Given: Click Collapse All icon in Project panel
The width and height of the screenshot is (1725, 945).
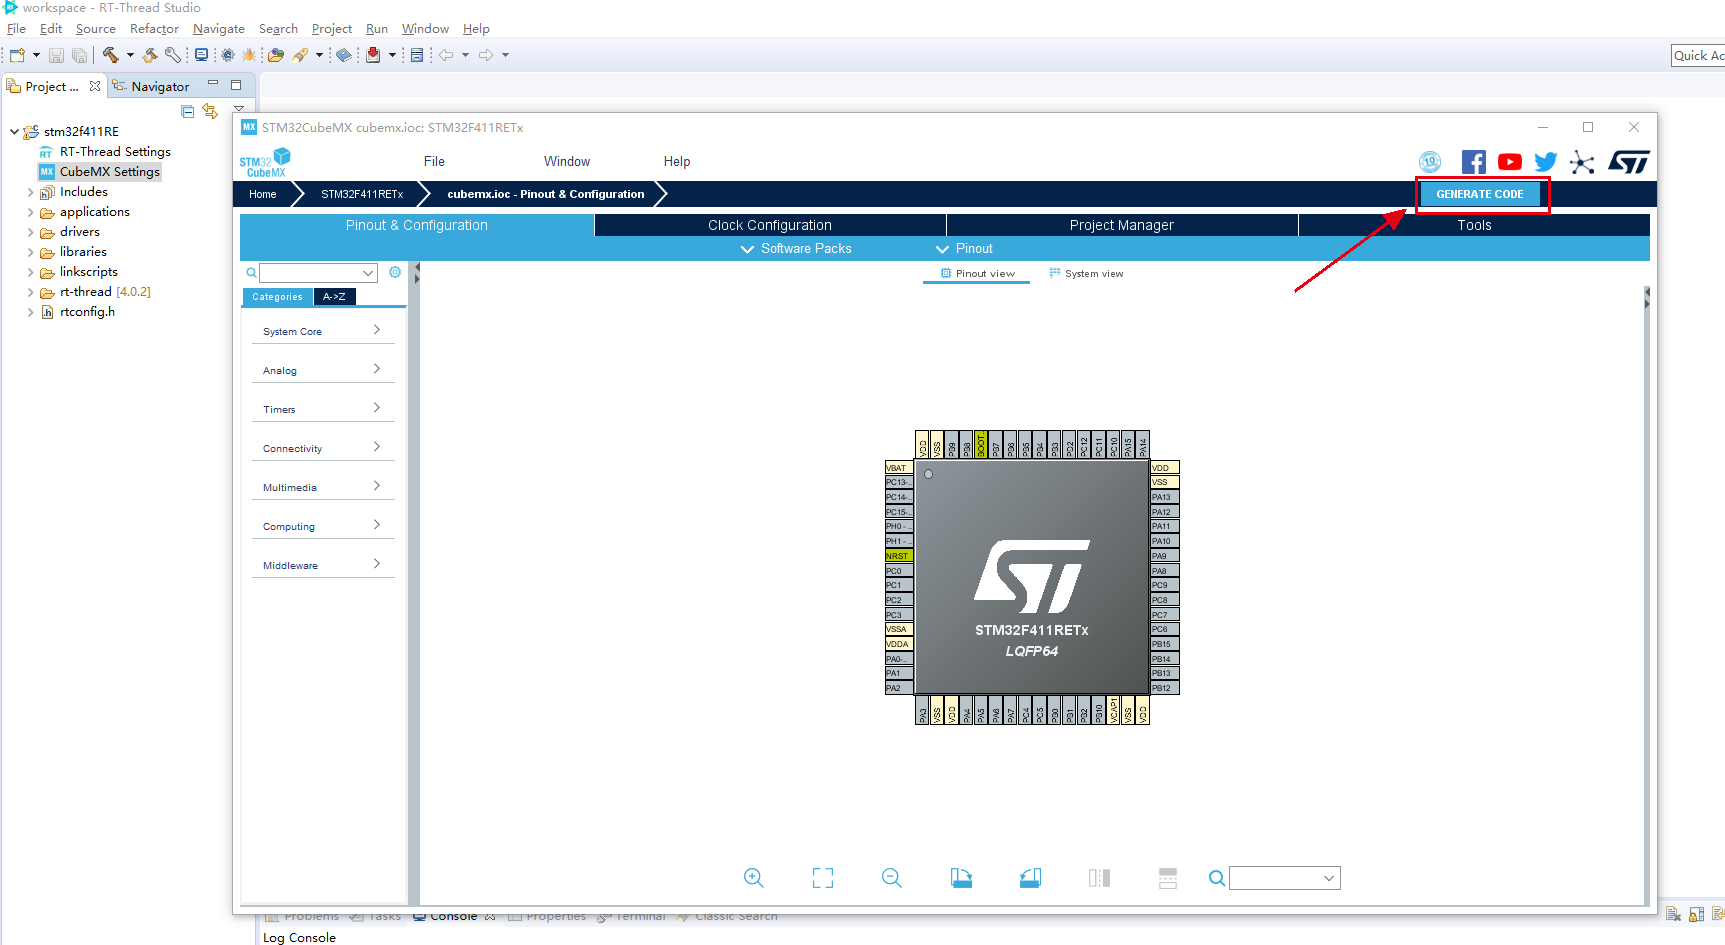Looking at the screenshot, I should click(x=188, y=111).
